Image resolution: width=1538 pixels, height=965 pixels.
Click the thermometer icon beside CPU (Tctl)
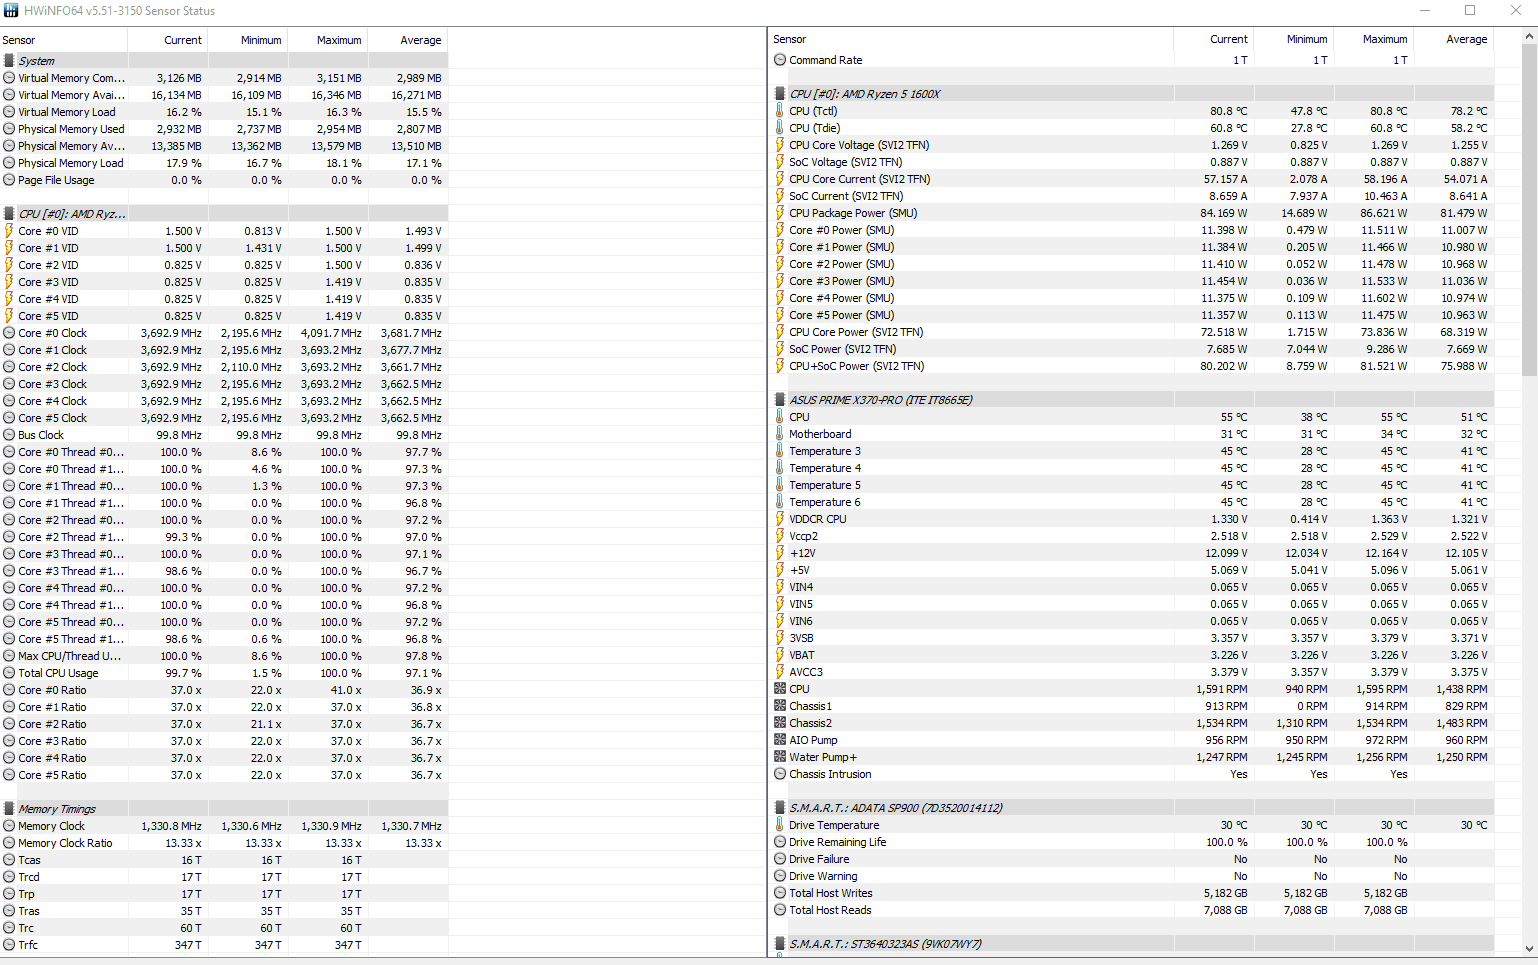pos(780,111)
